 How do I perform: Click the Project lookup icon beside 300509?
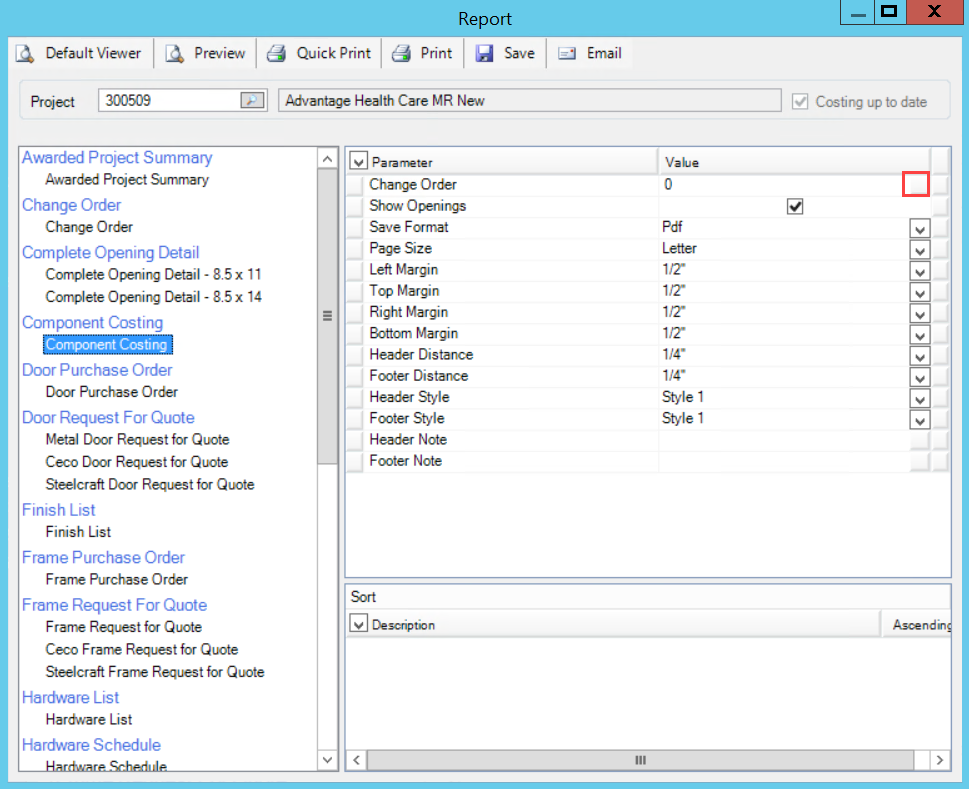coord(252,101)
